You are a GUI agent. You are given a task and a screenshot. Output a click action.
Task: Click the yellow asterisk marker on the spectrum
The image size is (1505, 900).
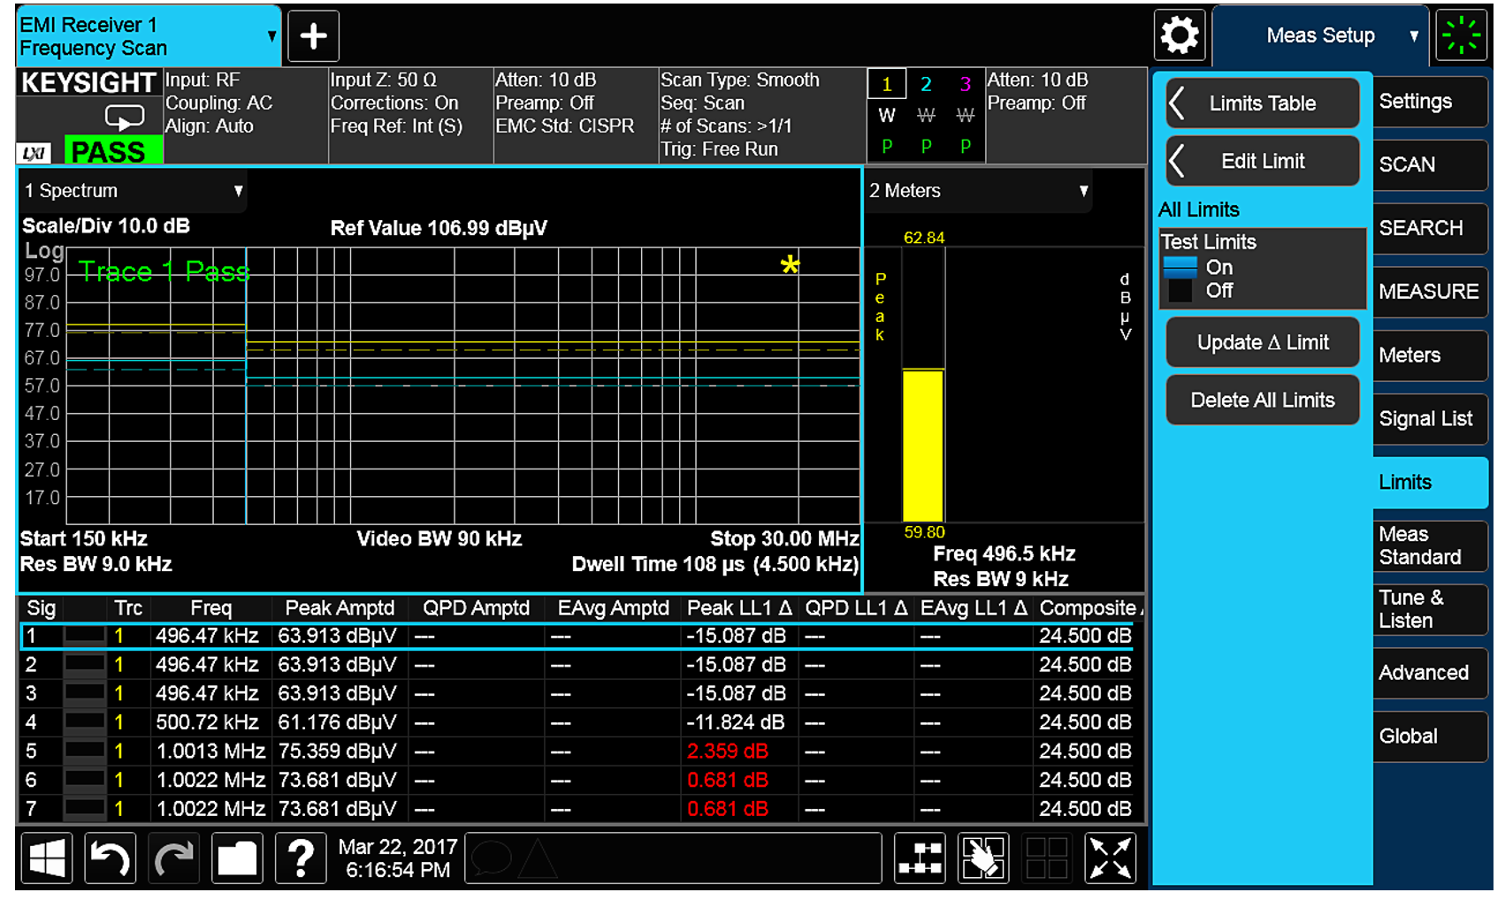coord(790,265)
